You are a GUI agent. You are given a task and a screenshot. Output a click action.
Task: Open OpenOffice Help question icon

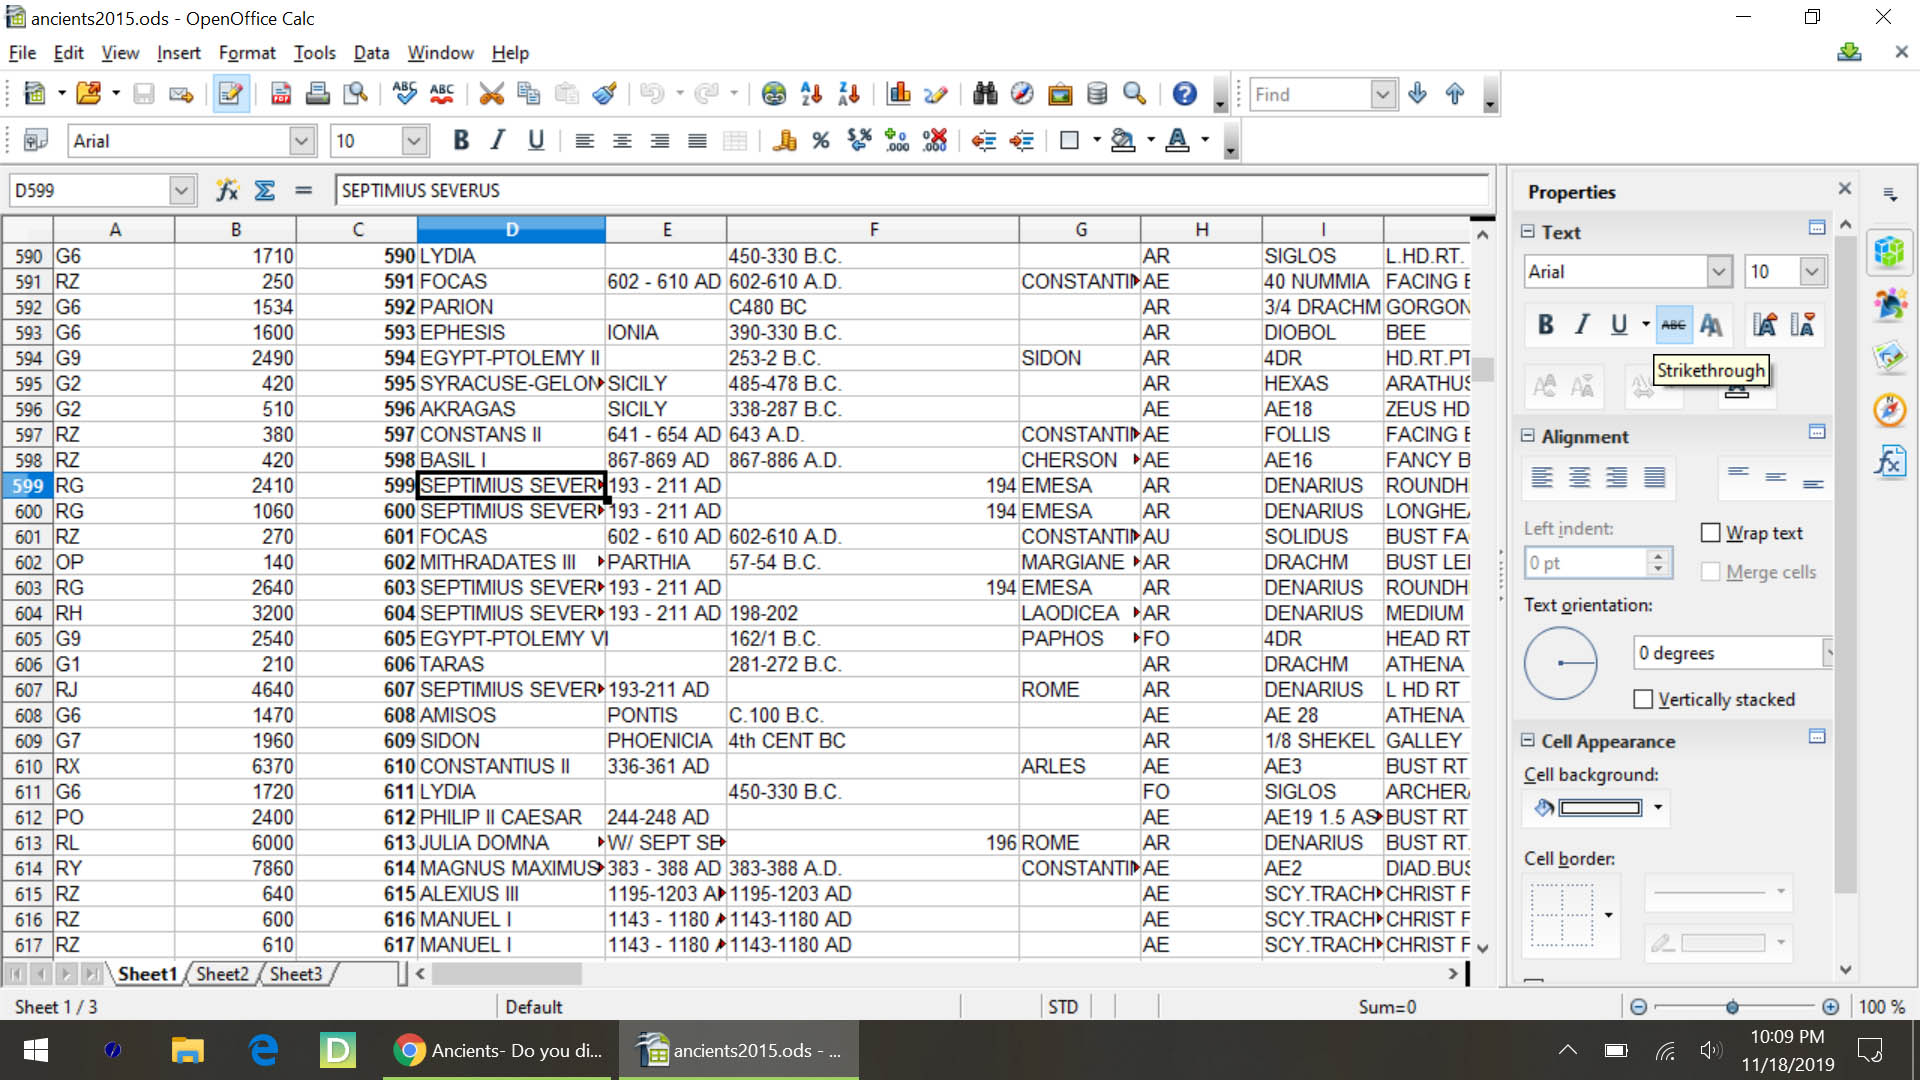click(1184, 94)
